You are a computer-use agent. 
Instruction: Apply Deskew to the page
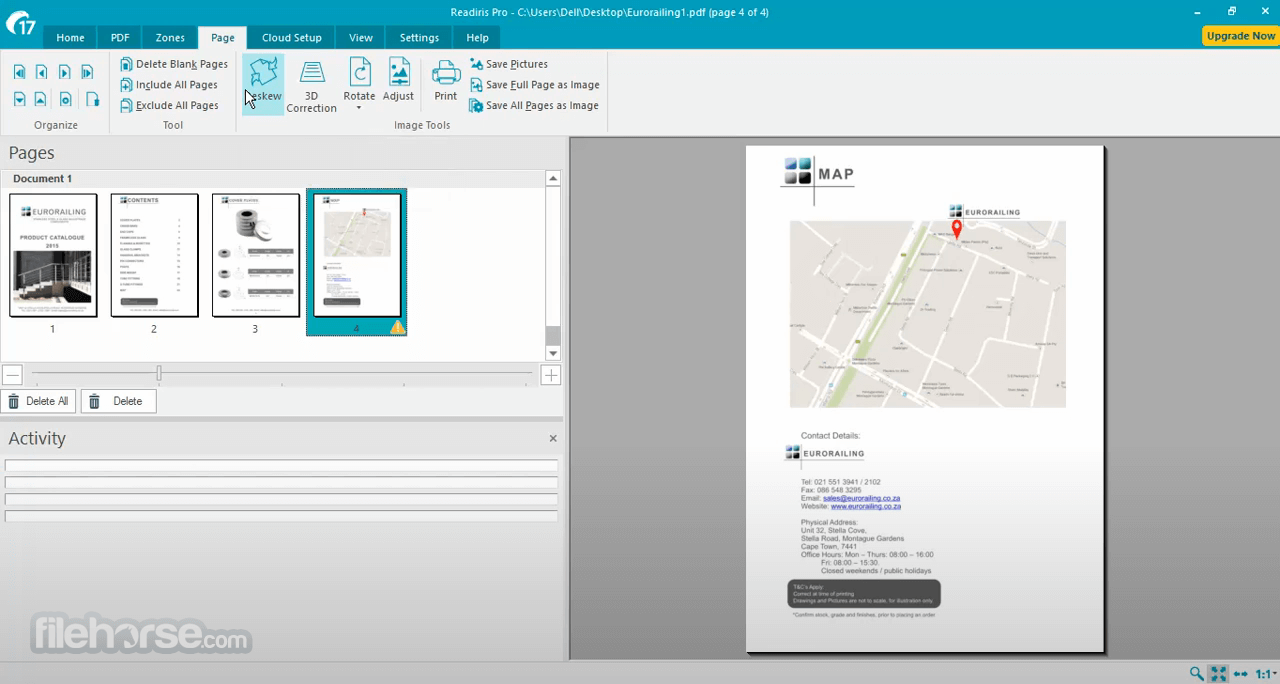[263, 83]
